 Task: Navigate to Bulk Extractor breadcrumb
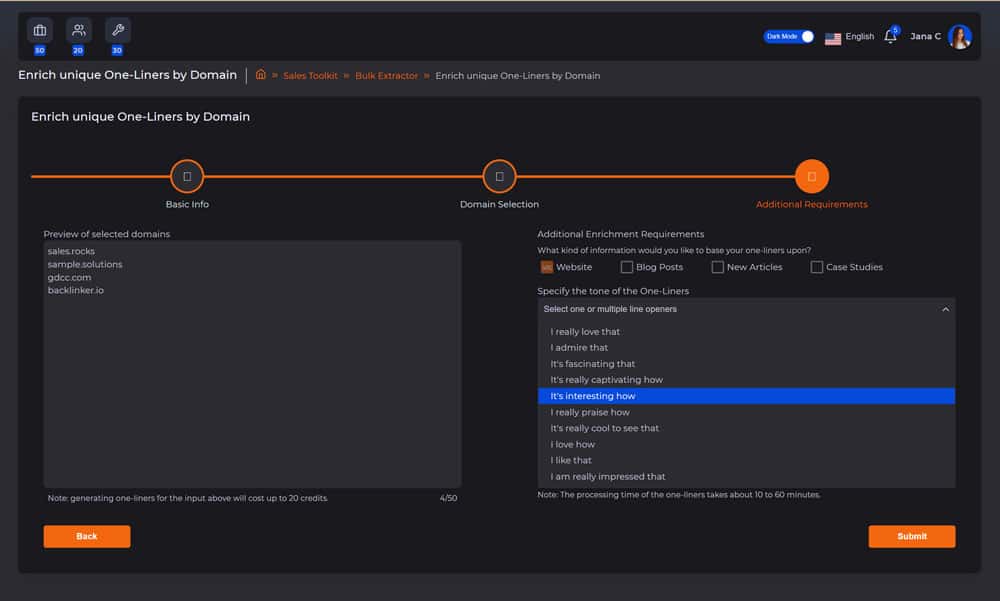[x=386, y=76]
